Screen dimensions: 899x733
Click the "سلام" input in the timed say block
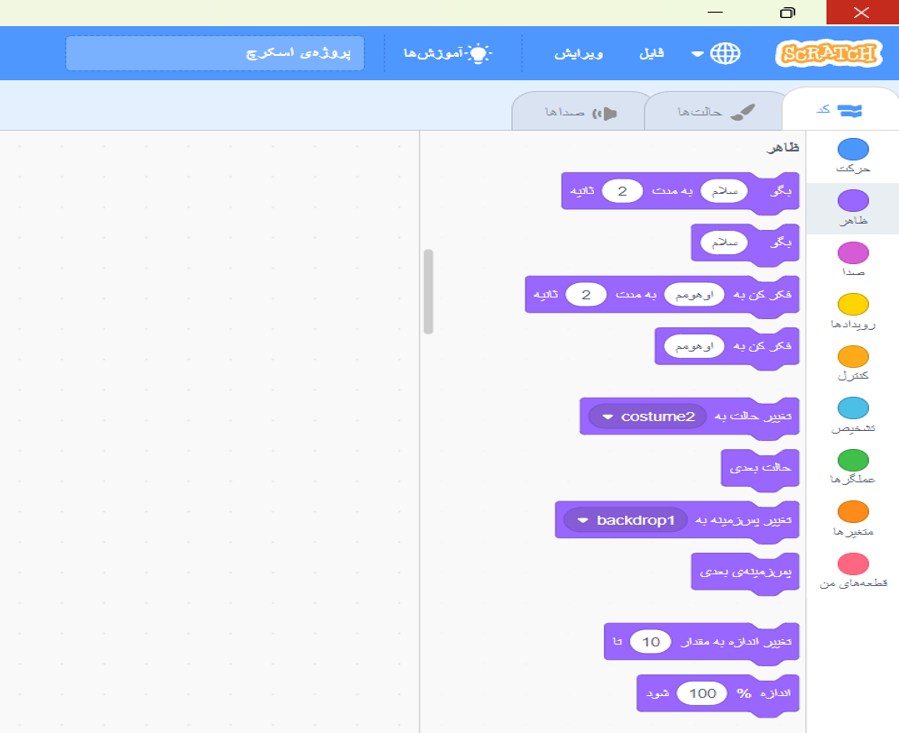pyautogui.click(x=724, y=191)
